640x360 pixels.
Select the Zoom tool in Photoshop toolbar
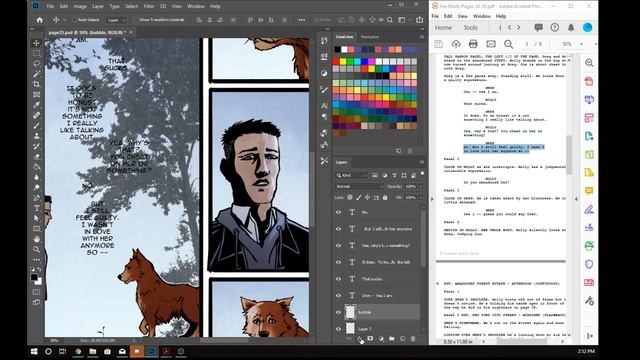click(x=37, y=249)
